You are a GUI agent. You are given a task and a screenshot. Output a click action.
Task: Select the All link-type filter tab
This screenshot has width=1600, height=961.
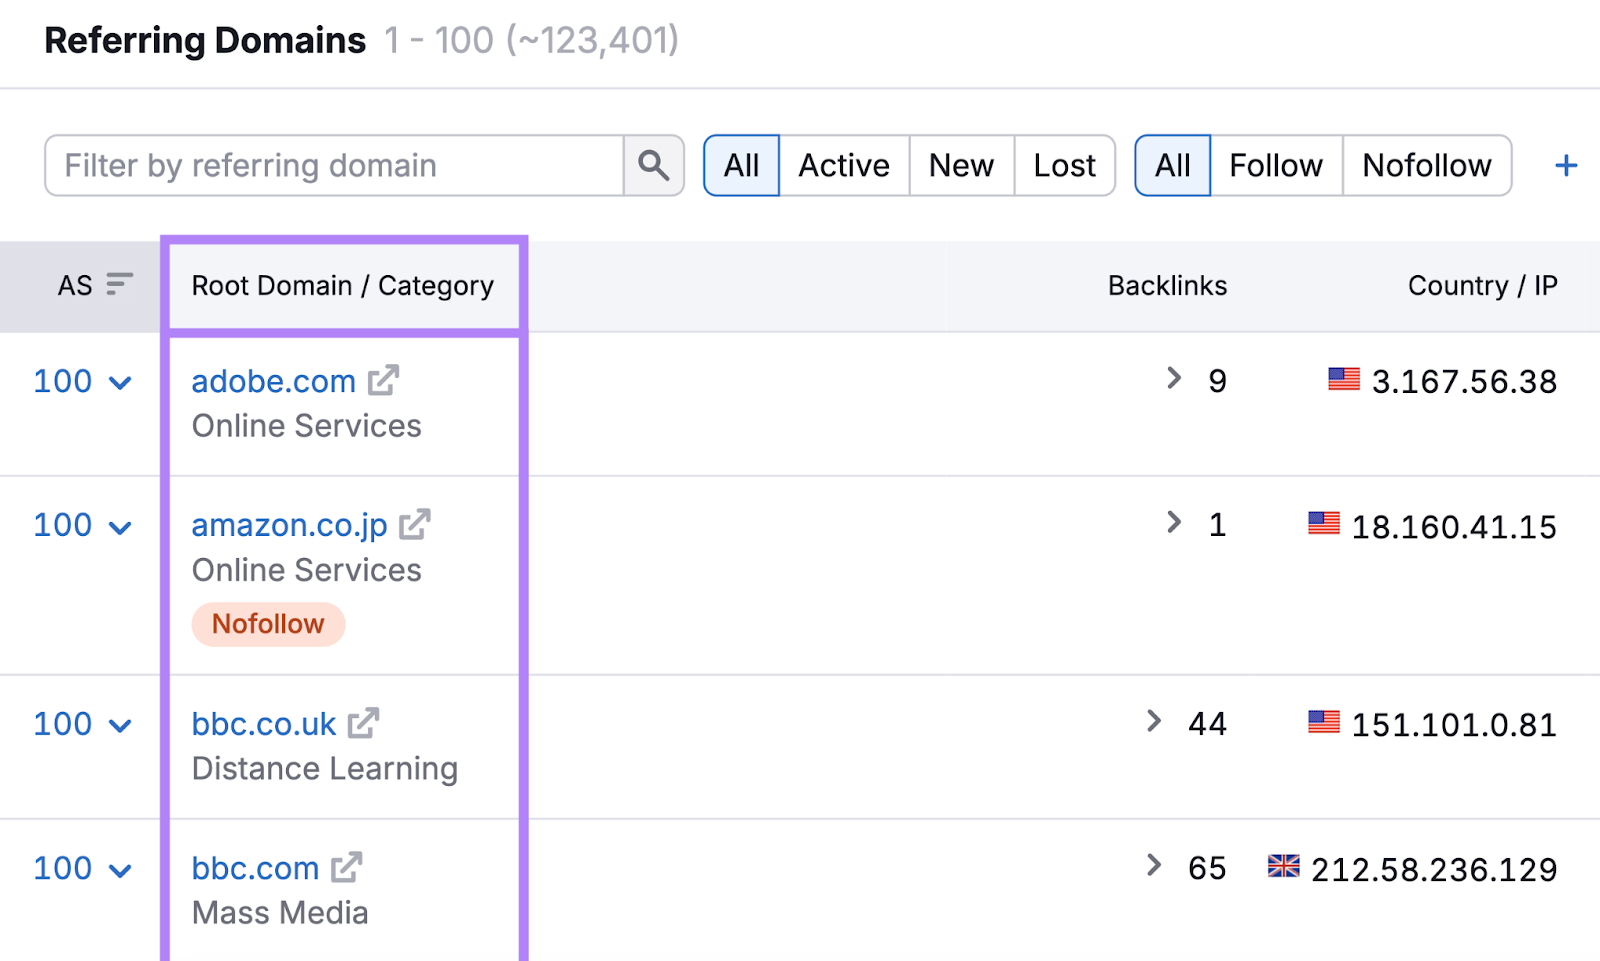pos(1172,165)
